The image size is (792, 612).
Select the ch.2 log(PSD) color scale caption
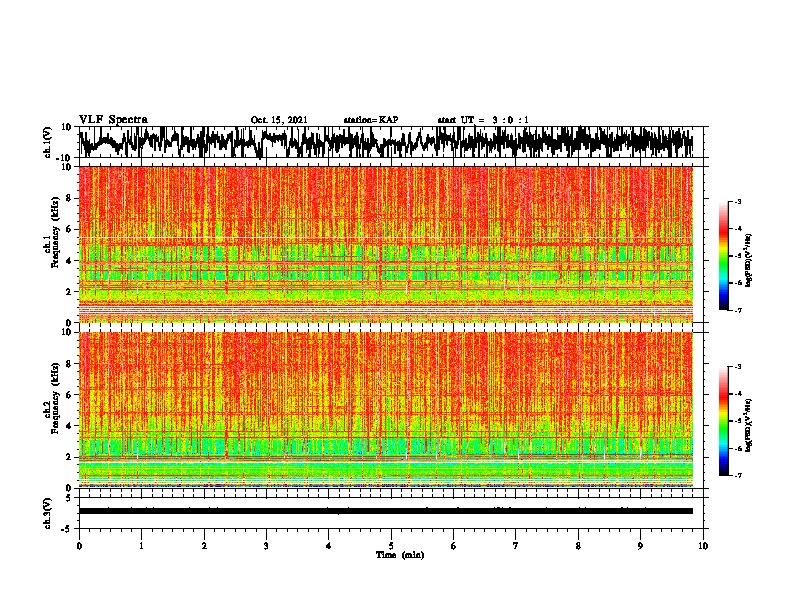[749, 425]
